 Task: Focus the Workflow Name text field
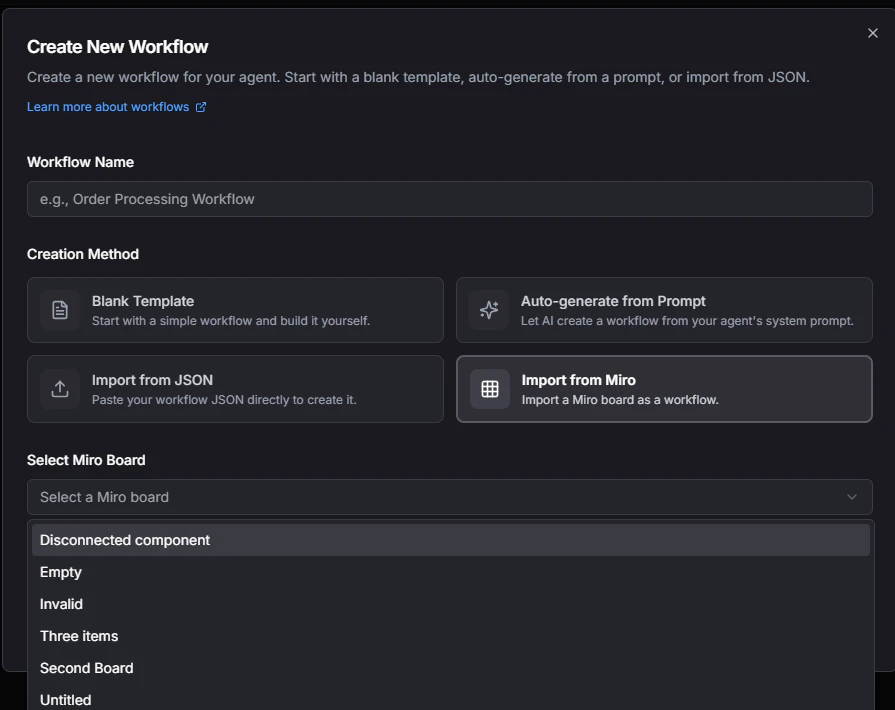tap(449, 199)
